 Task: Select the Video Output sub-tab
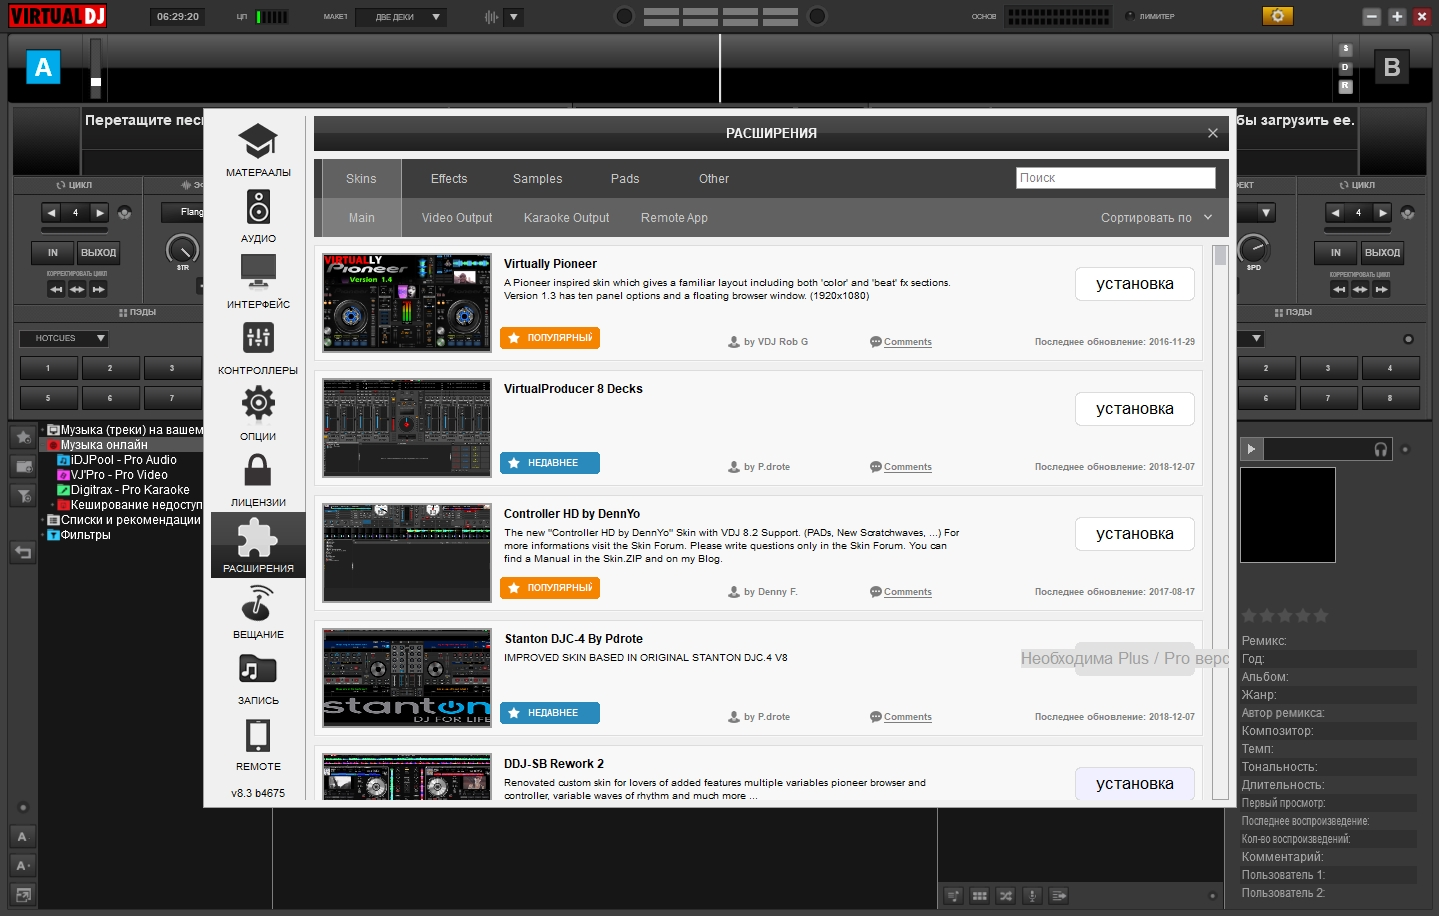pyautogui.click(x=457, y=218)
